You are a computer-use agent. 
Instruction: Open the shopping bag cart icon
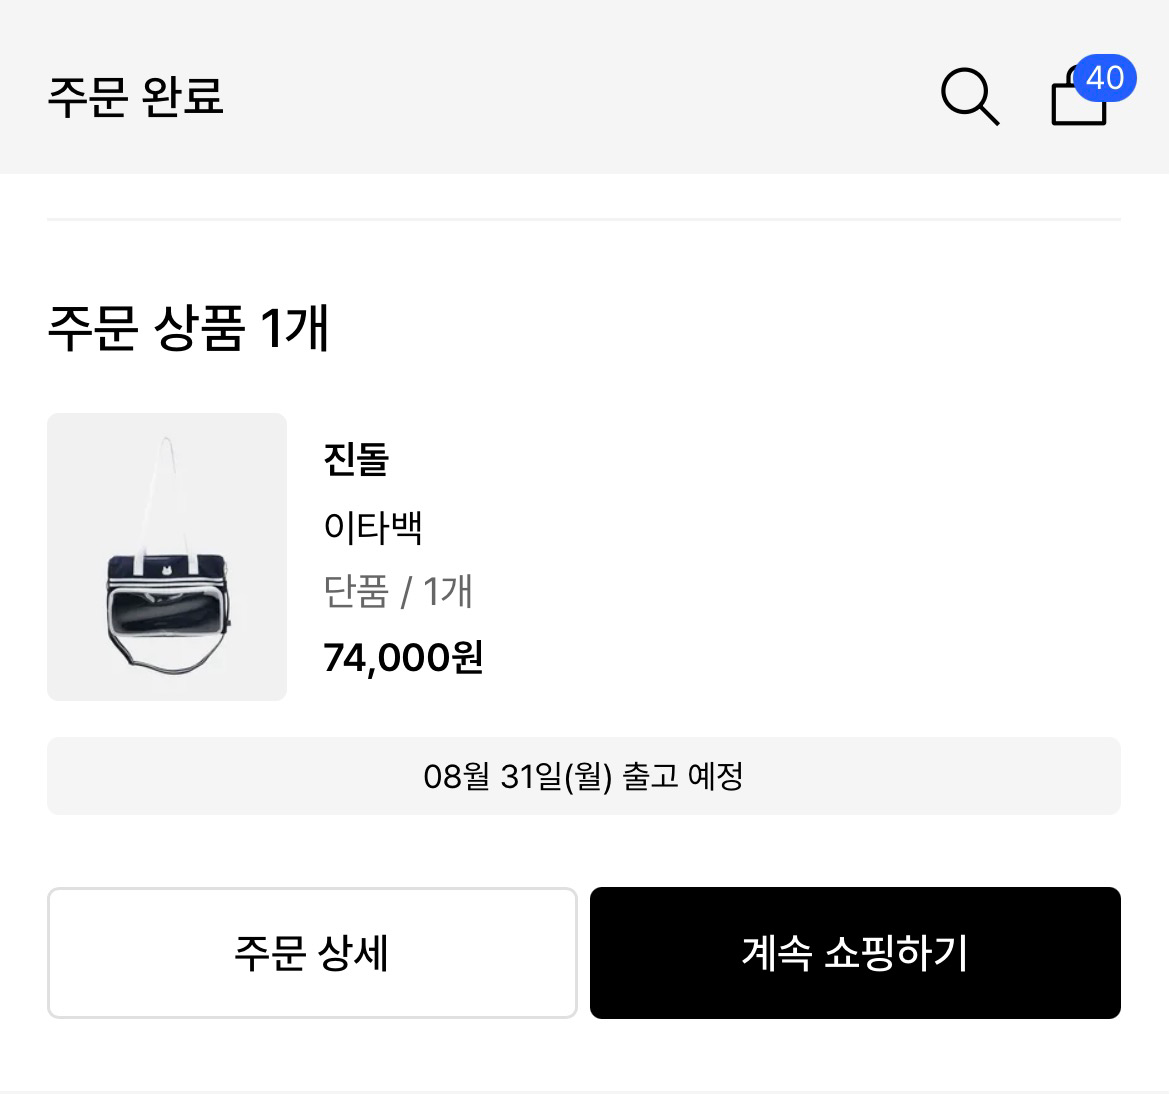tap(1078, 97)
